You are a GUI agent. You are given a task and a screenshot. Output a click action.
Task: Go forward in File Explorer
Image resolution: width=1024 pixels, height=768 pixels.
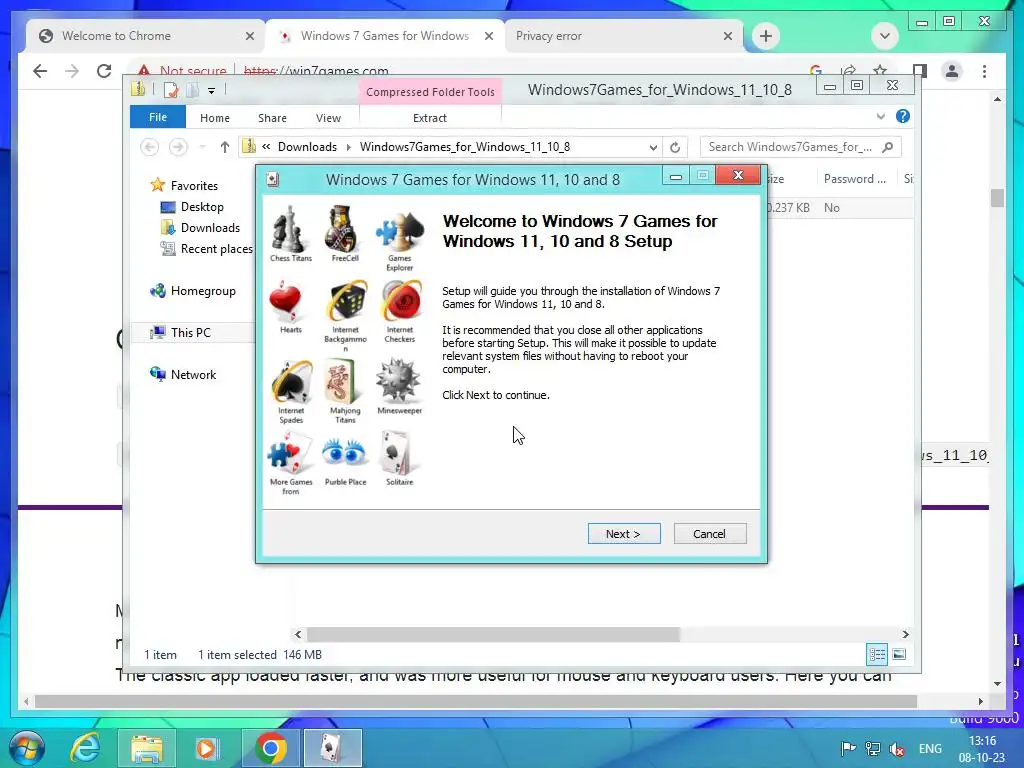coord(178,147)
